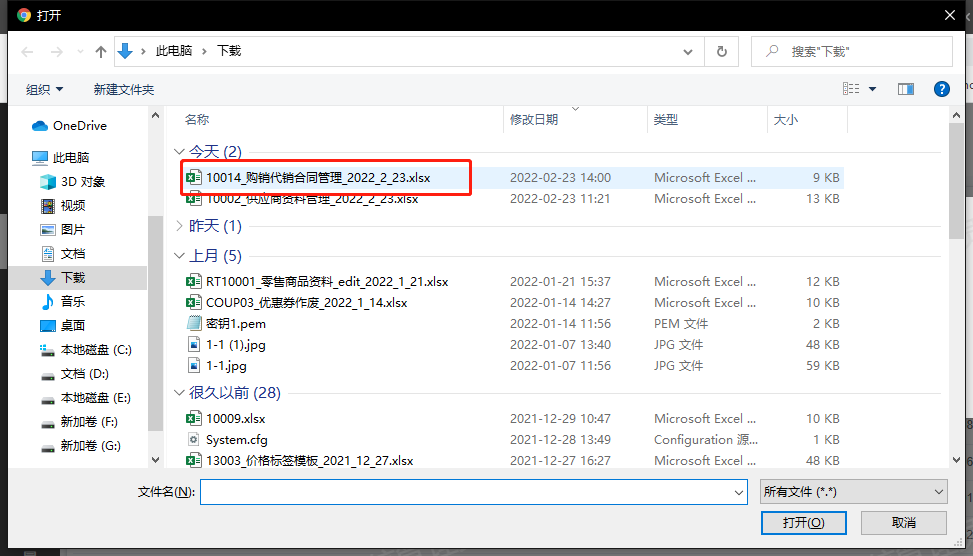973x556 pixels.
Task: Open 本地磁盘 (C:) drive
Action: pos(86,350)
